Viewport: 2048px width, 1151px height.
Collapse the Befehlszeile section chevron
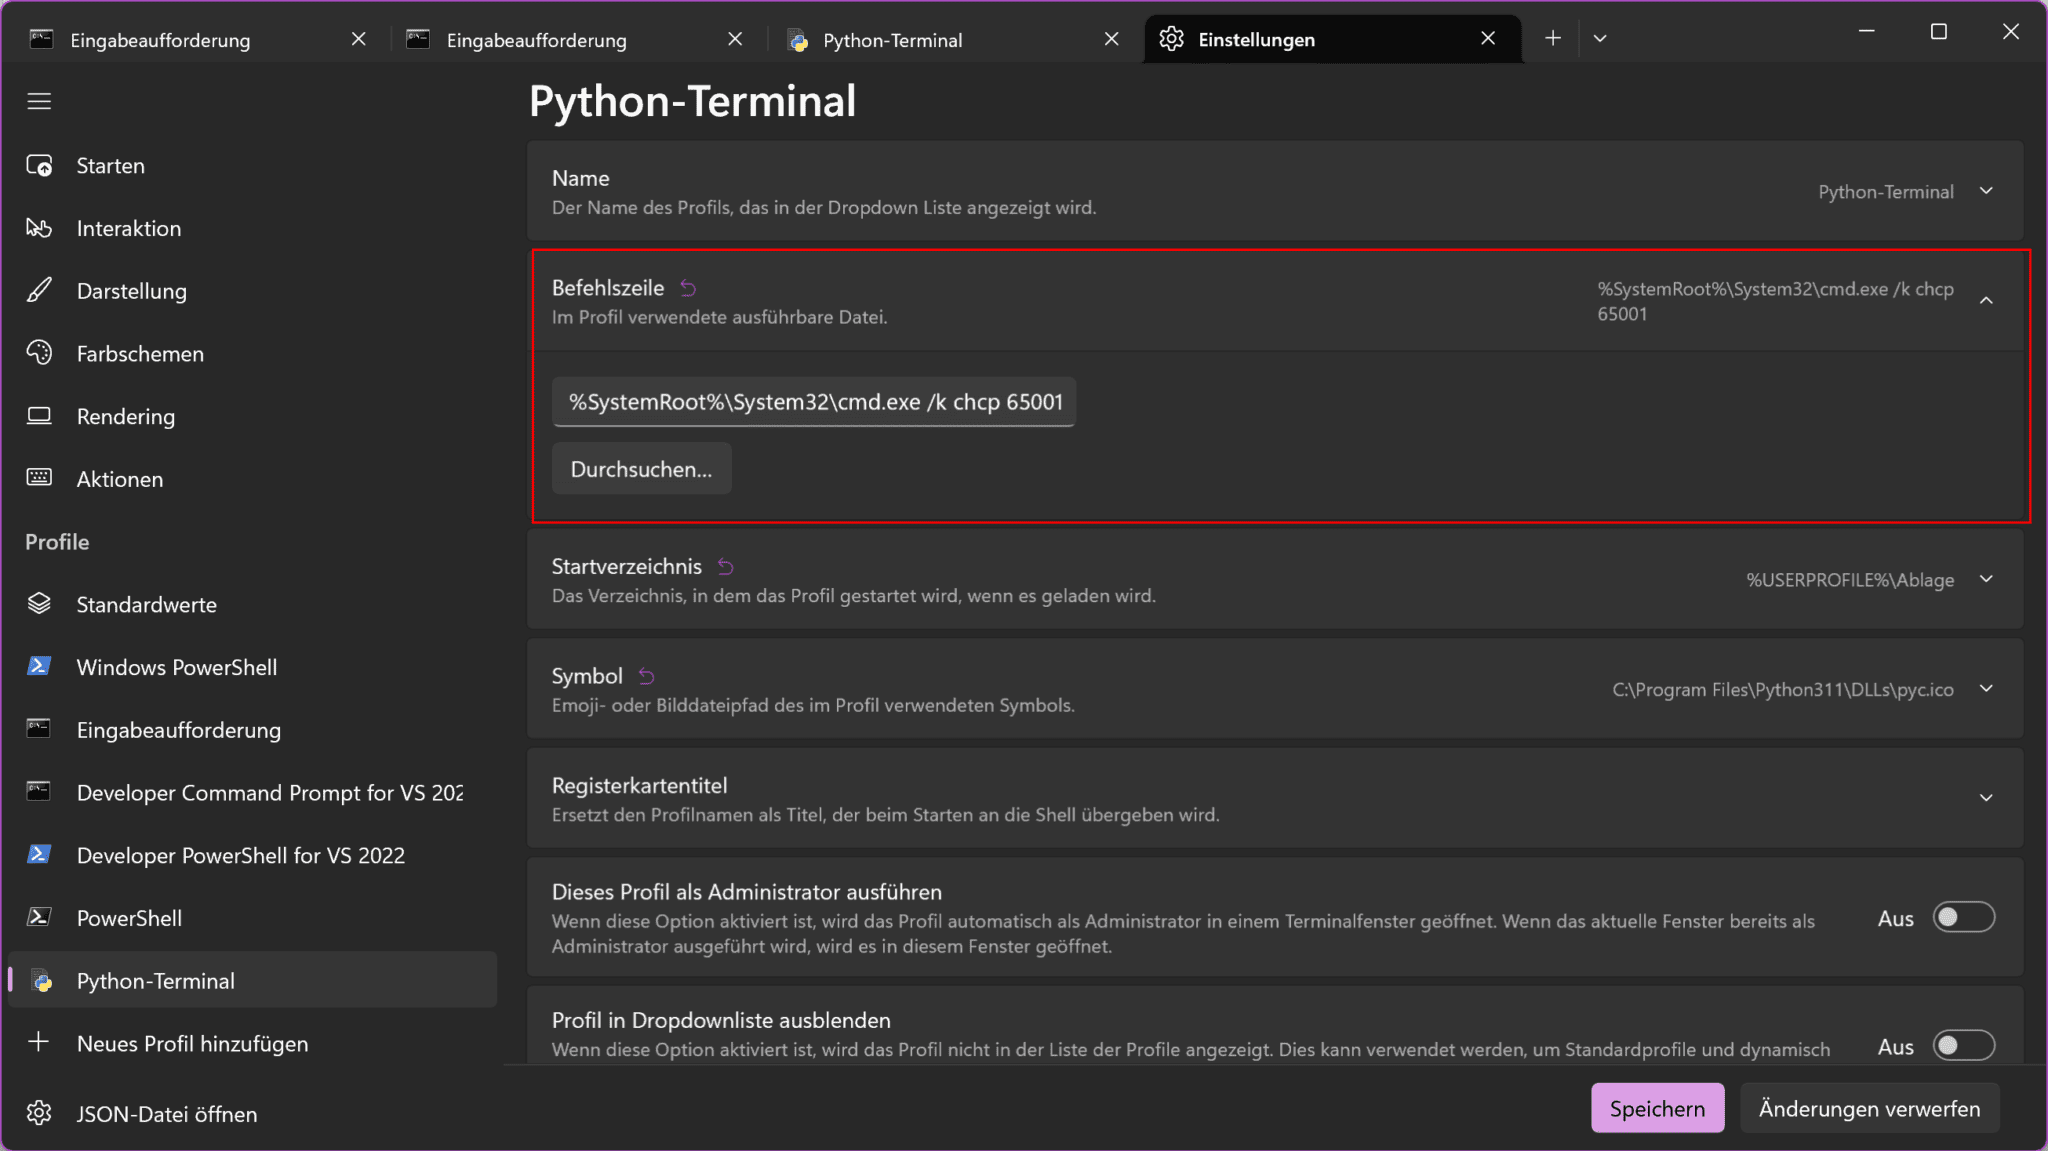[x=1987, y=299]
